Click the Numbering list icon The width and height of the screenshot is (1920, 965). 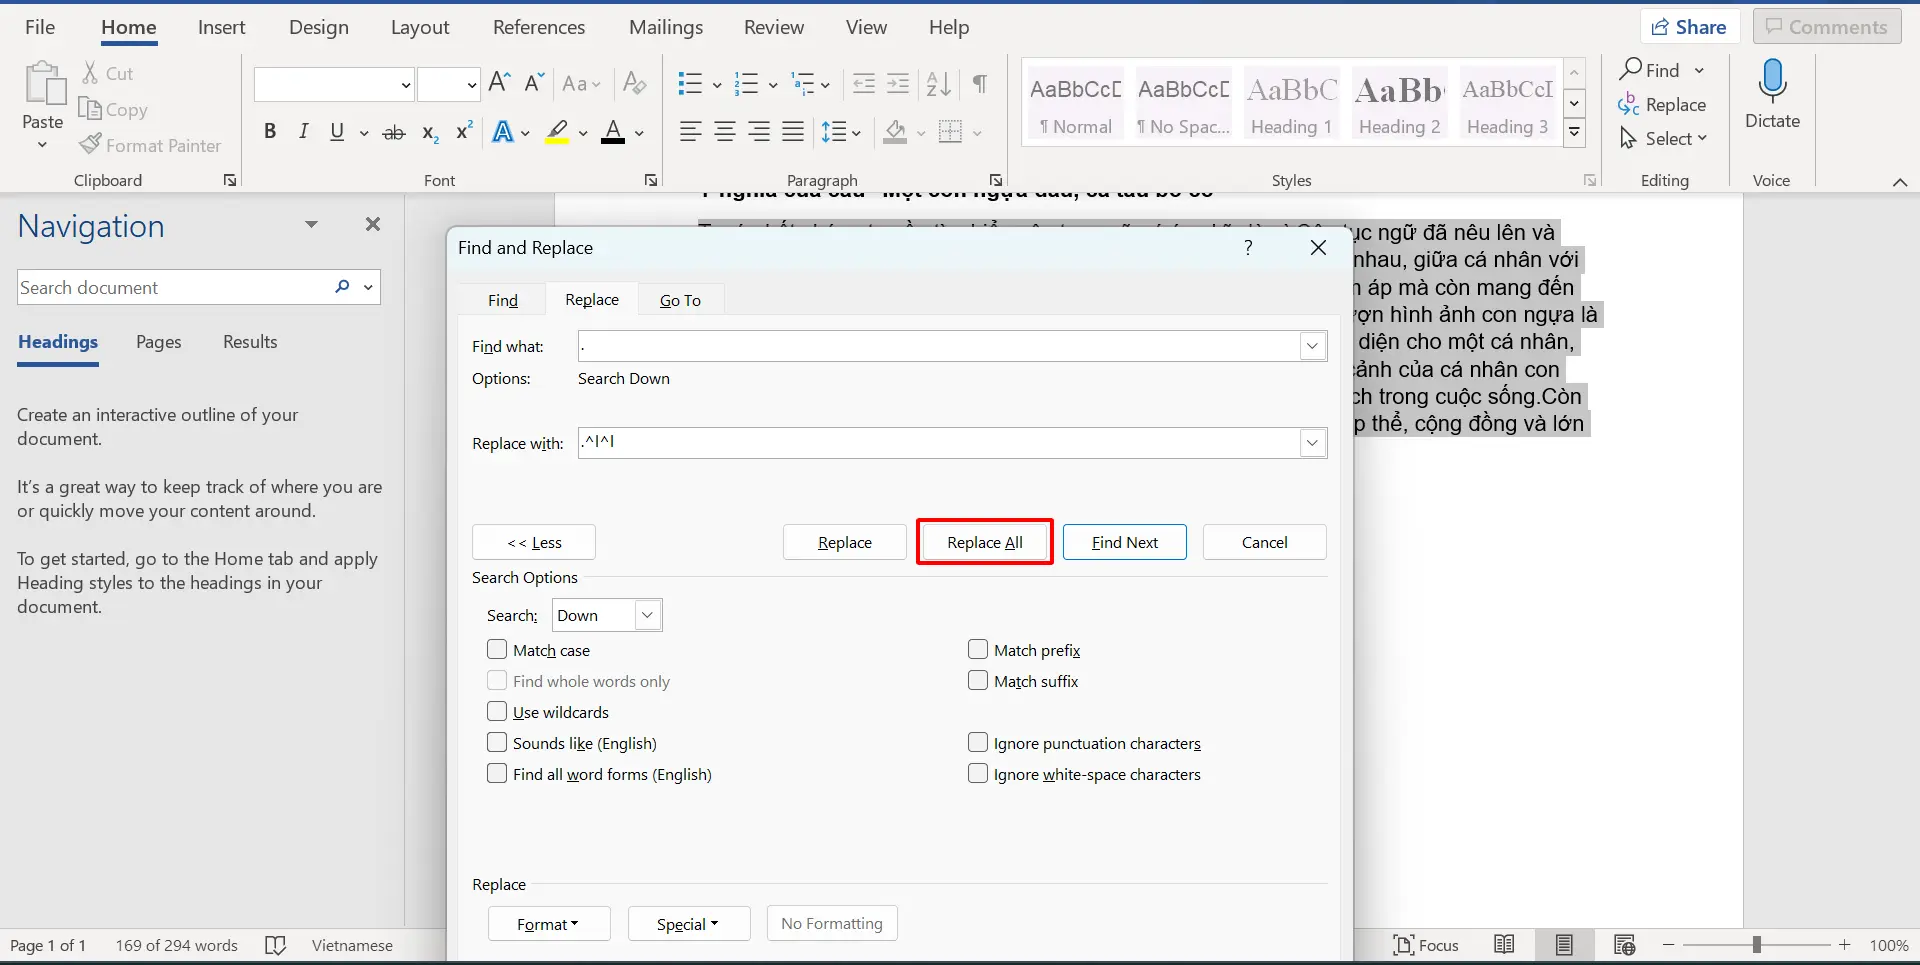(746, 84)
